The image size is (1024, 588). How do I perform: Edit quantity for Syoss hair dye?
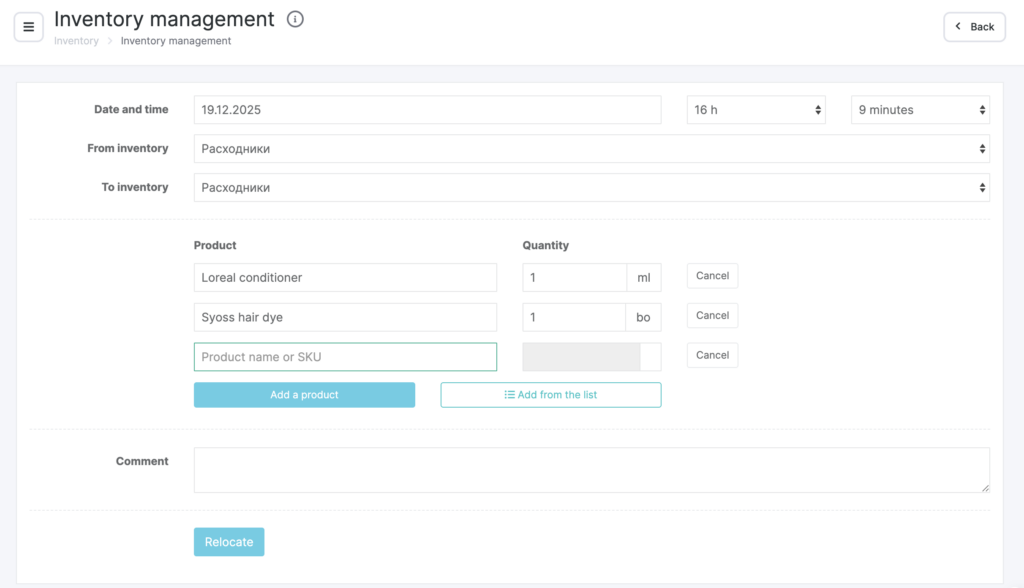(574, 318)
